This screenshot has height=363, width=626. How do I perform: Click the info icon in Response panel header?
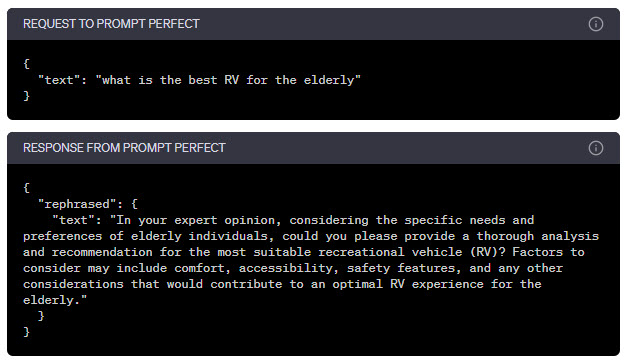(595, 148)
